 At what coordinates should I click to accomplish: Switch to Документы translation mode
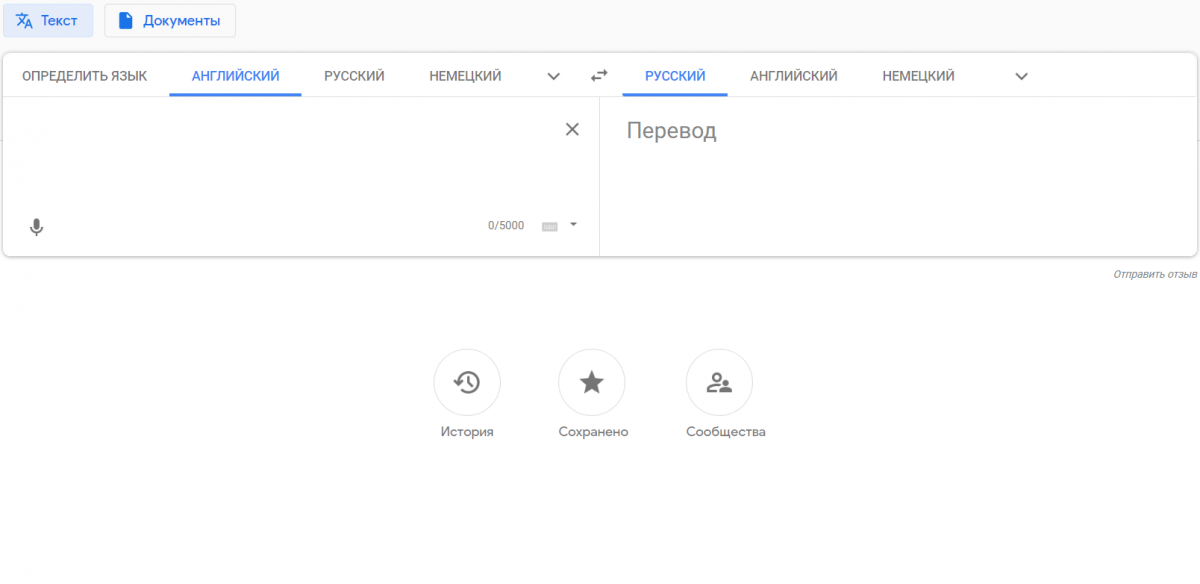tap(170, 20)
